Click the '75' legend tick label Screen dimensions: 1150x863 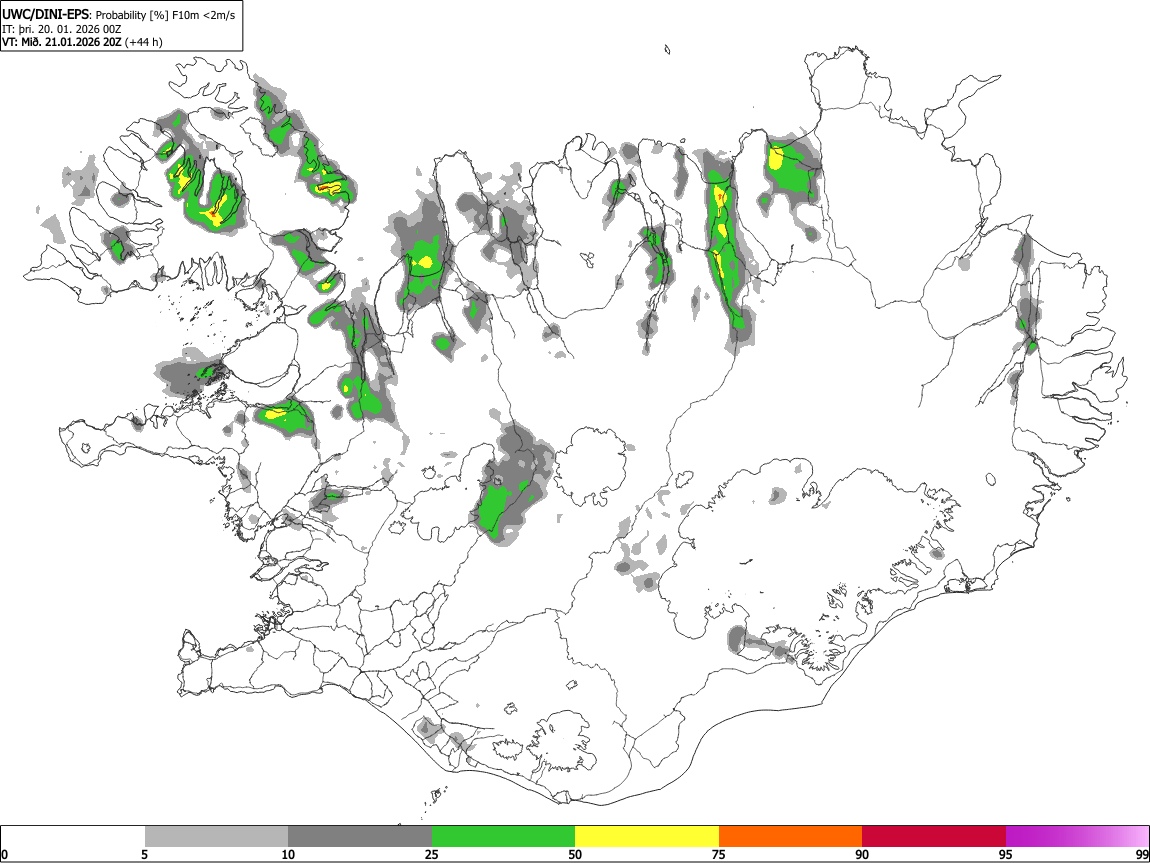[719, 855]
